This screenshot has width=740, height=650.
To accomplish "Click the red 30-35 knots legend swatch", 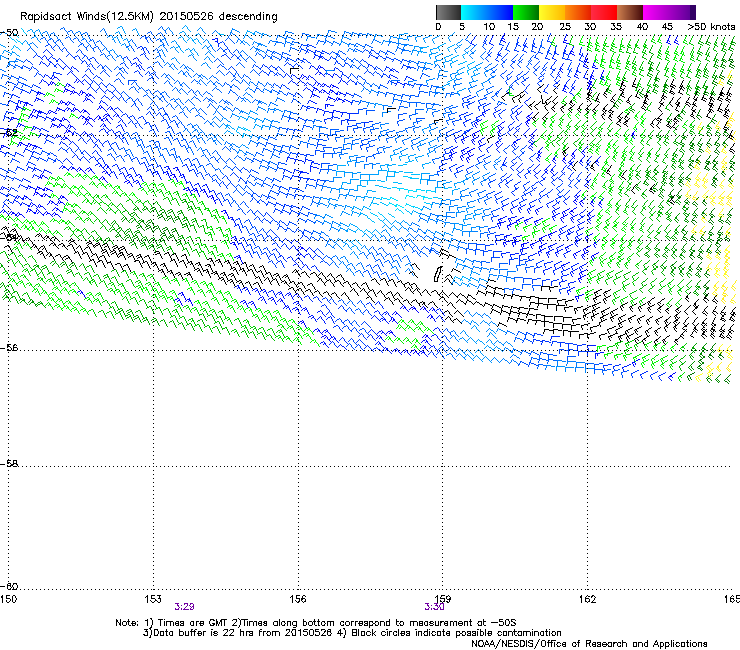I will click(604, 12).
